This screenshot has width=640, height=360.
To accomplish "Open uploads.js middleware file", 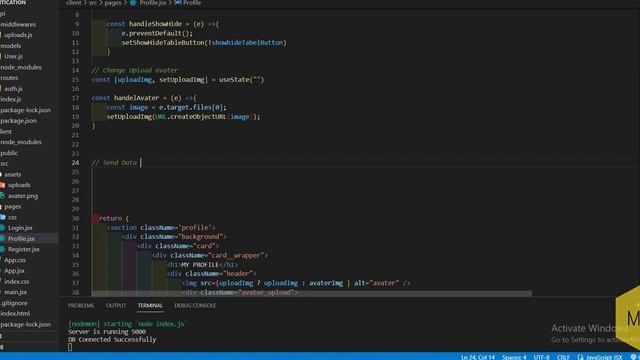I will [x=18, y=35].
